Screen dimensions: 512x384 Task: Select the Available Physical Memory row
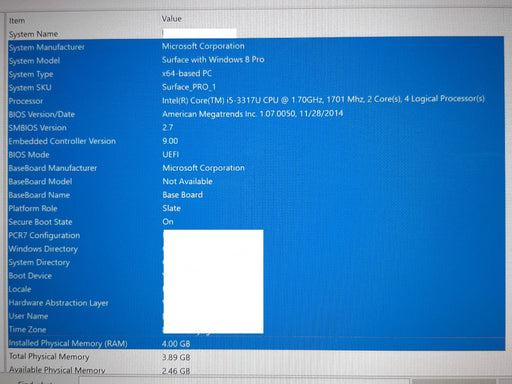pyautogui.click(x=256, y=370)
